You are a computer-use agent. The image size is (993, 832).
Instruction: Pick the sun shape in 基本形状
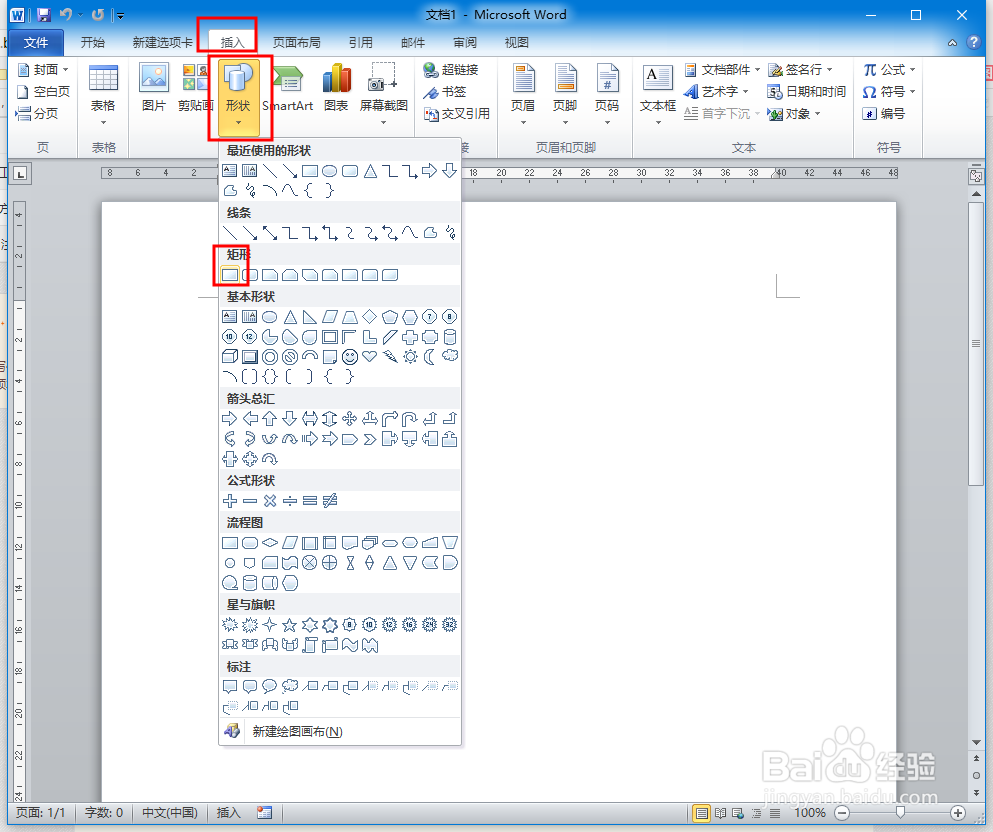[x=410, y=356]
